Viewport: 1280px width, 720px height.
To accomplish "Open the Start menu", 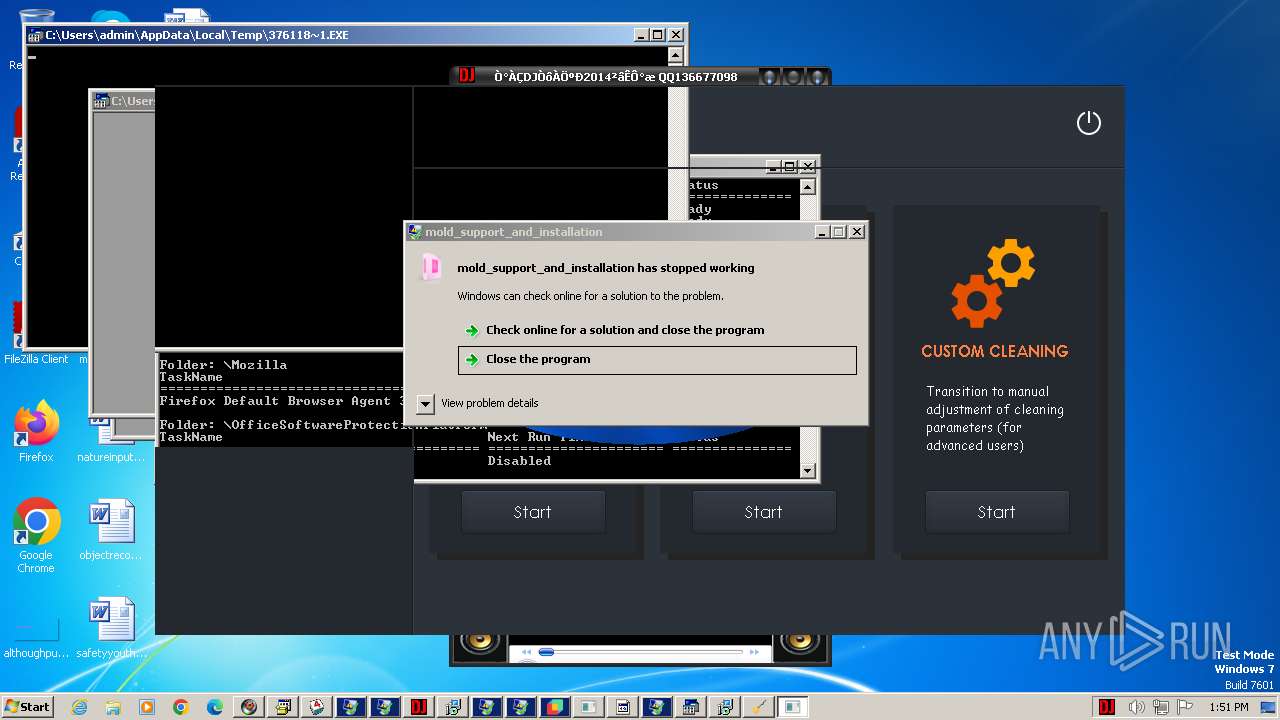I will point(27,707).
